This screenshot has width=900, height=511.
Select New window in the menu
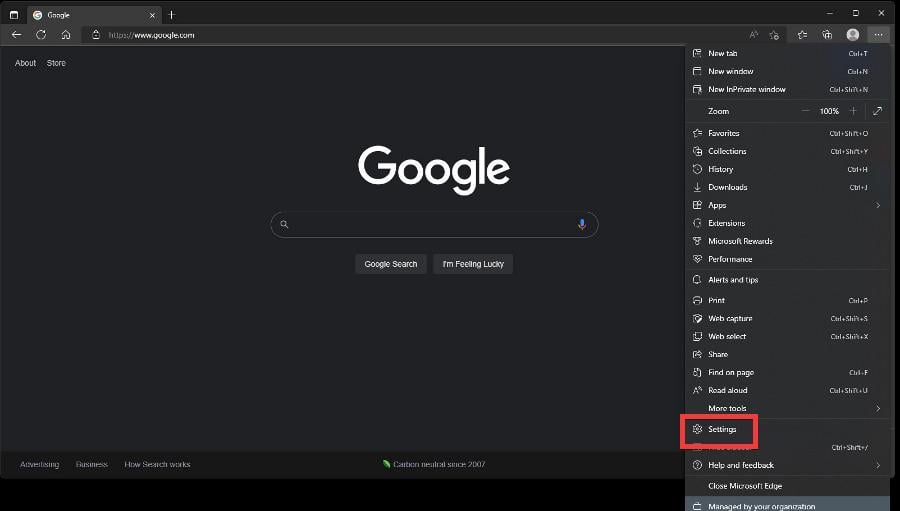(787, 71)
